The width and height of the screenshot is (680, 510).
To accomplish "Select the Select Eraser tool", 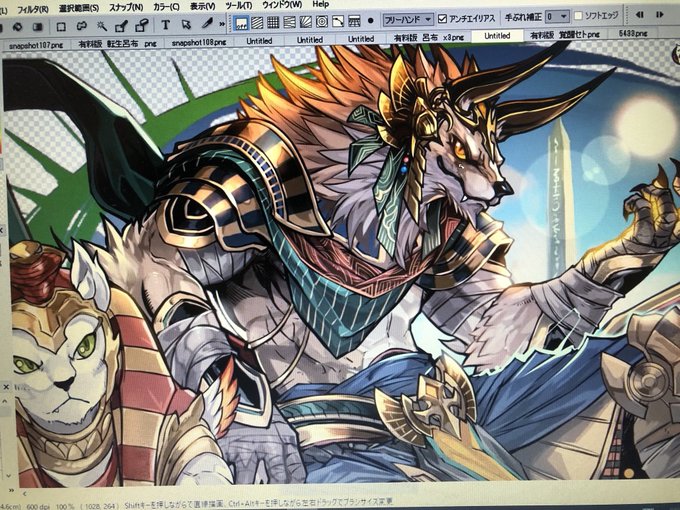I will click(x=142, y=26).
